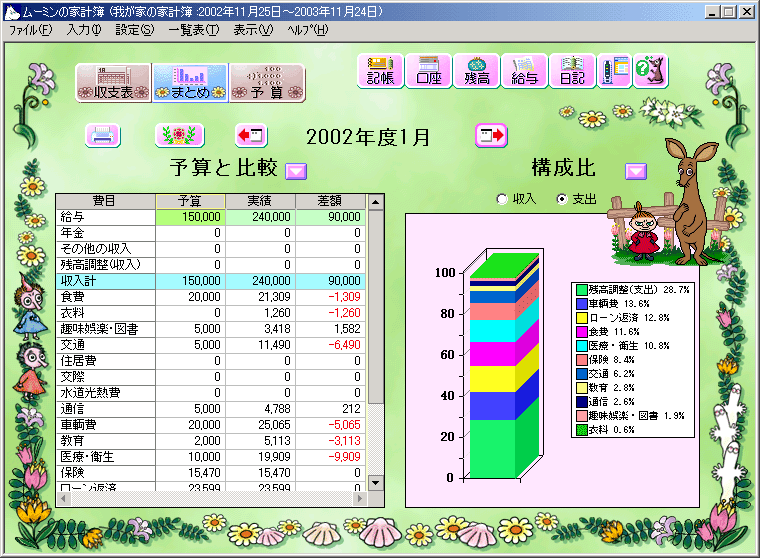
Task: Open the 一覧表(T) menu
Action: pos(193,30)
